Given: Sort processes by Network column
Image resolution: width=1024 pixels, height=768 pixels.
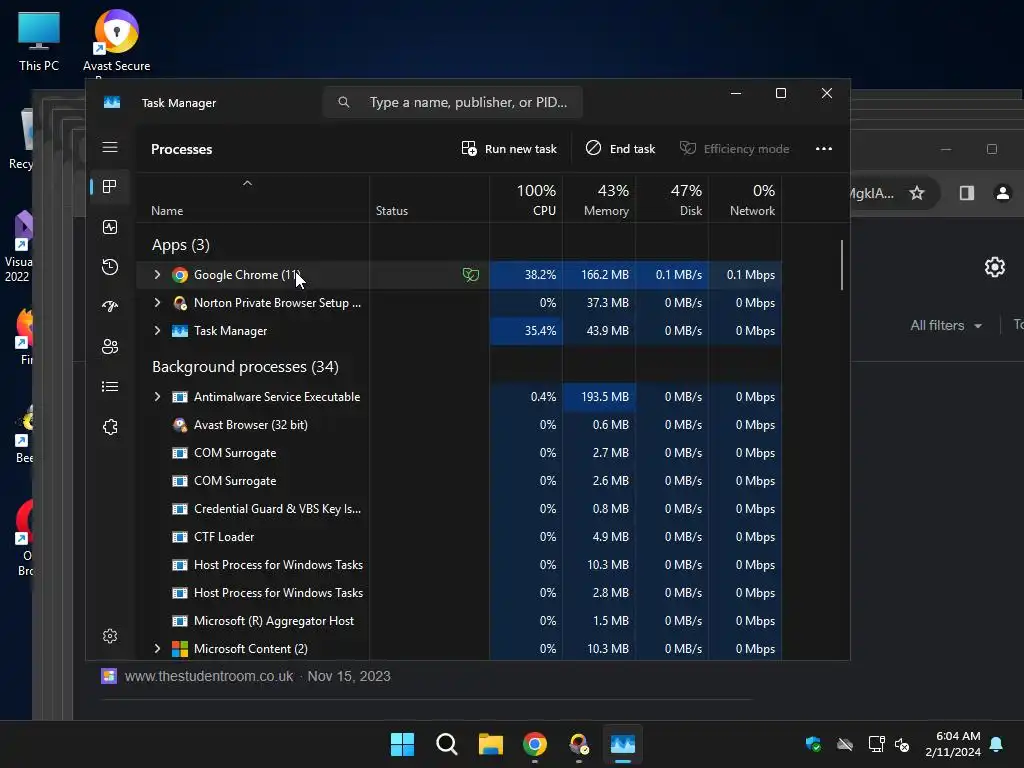Looking at the screenshot, I should pos(745,200).
